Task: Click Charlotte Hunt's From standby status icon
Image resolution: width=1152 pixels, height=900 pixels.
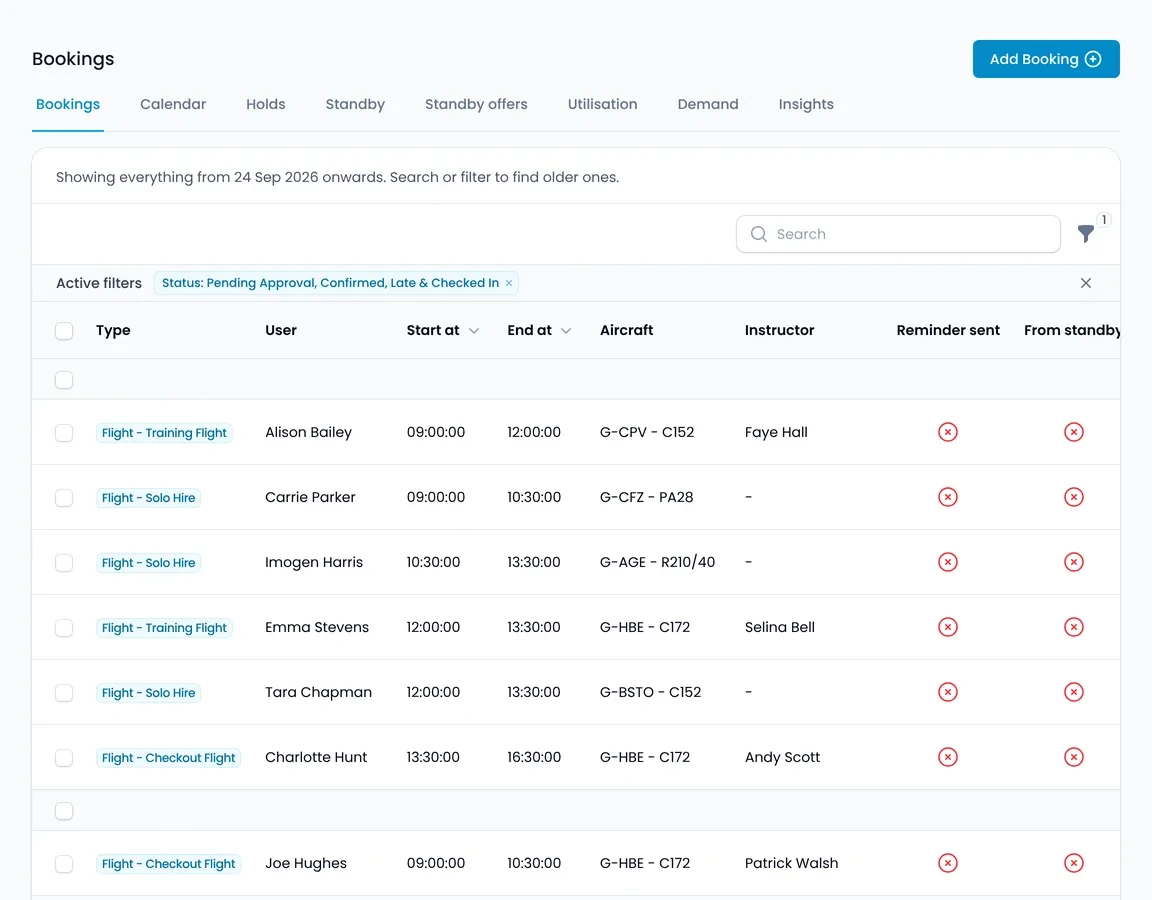Action: pos(1073,757)
